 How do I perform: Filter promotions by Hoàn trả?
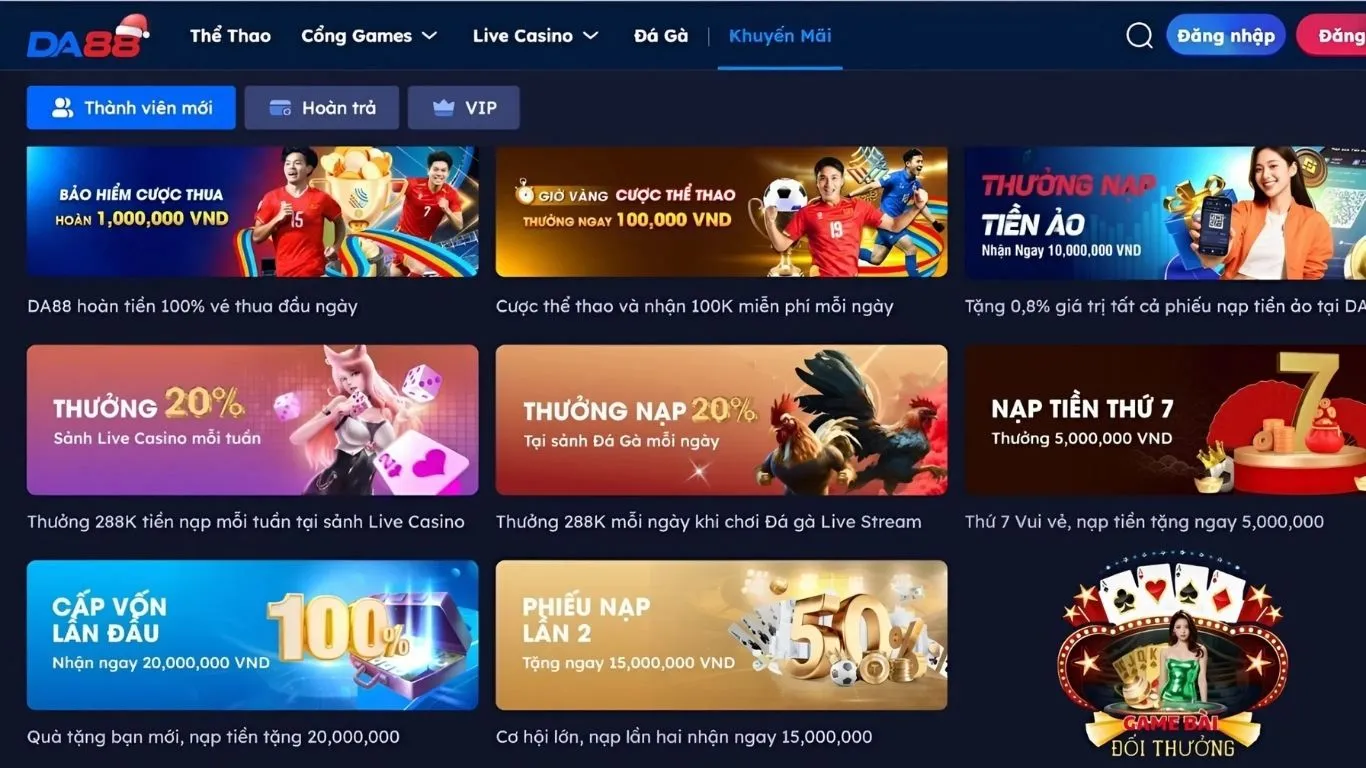pyautogui.click(x=322, y=108)
